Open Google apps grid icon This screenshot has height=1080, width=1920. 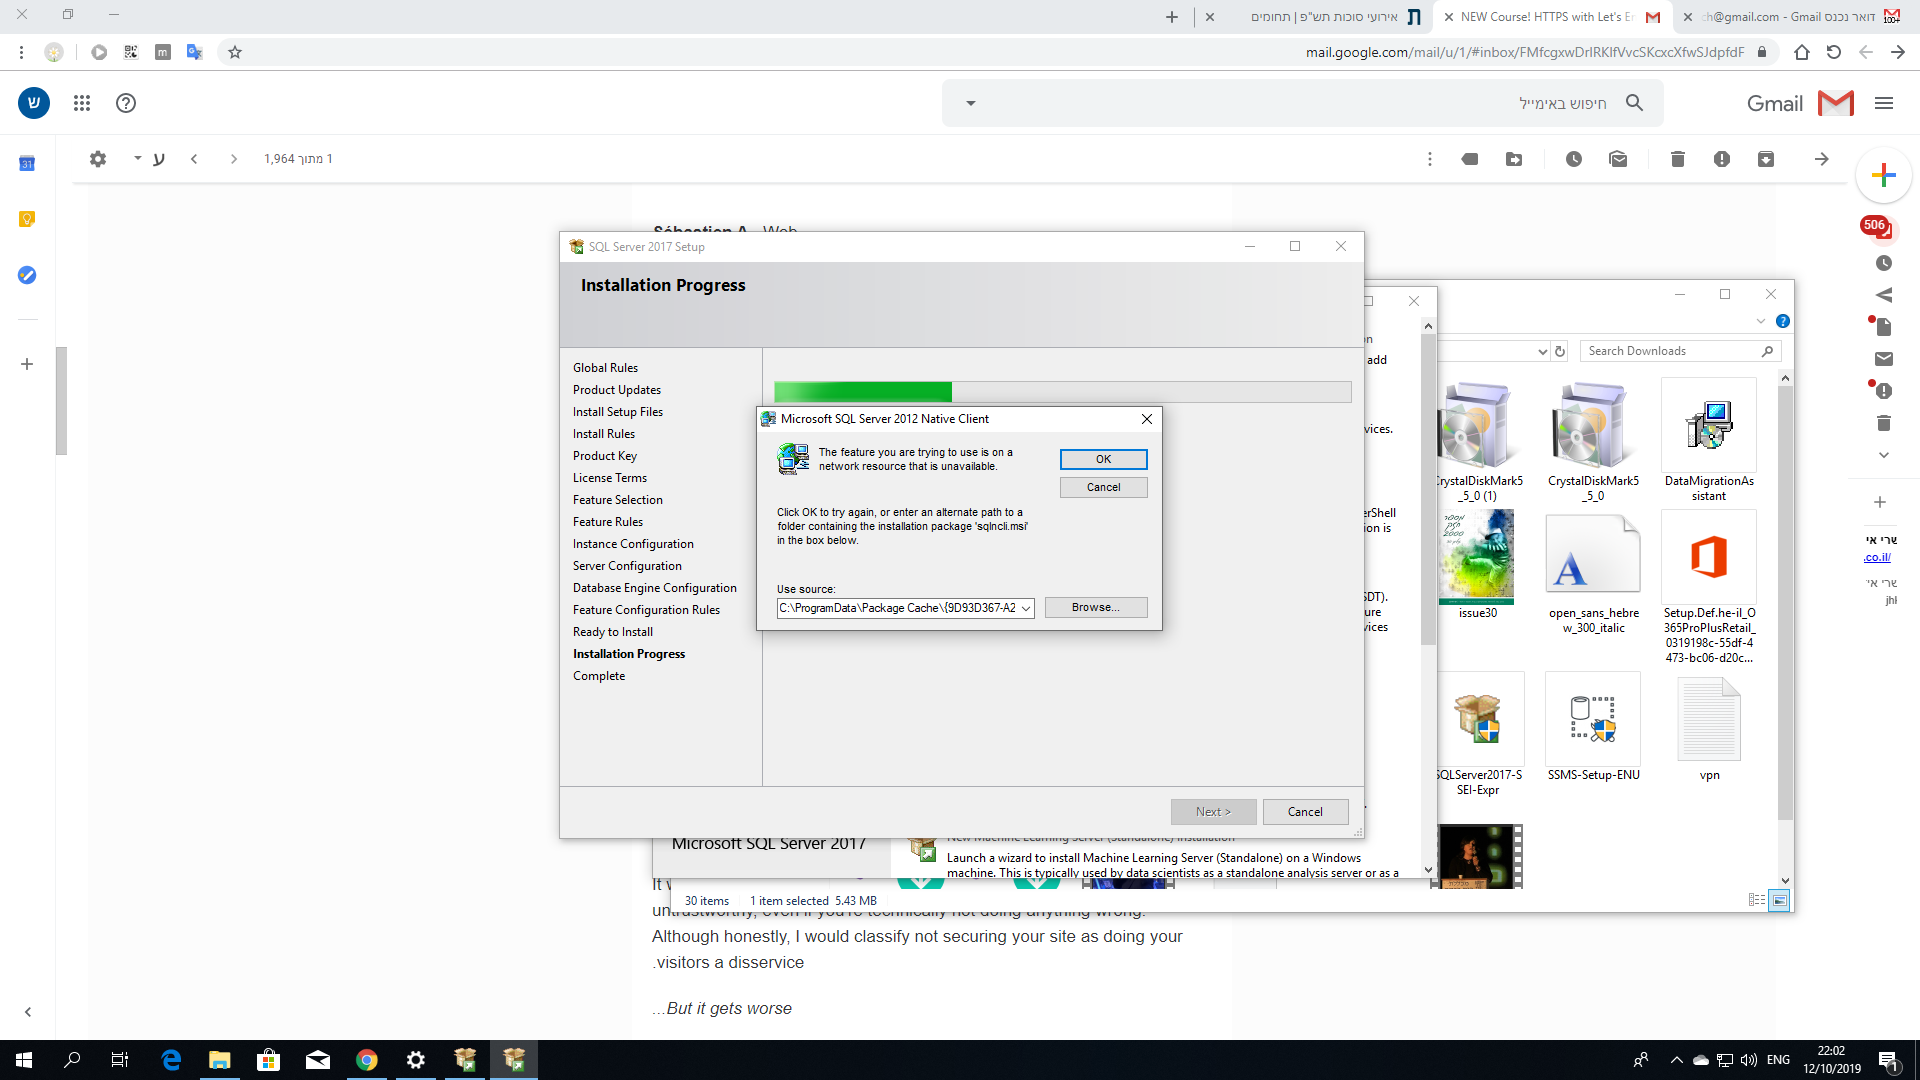click(x=82, y=103)
